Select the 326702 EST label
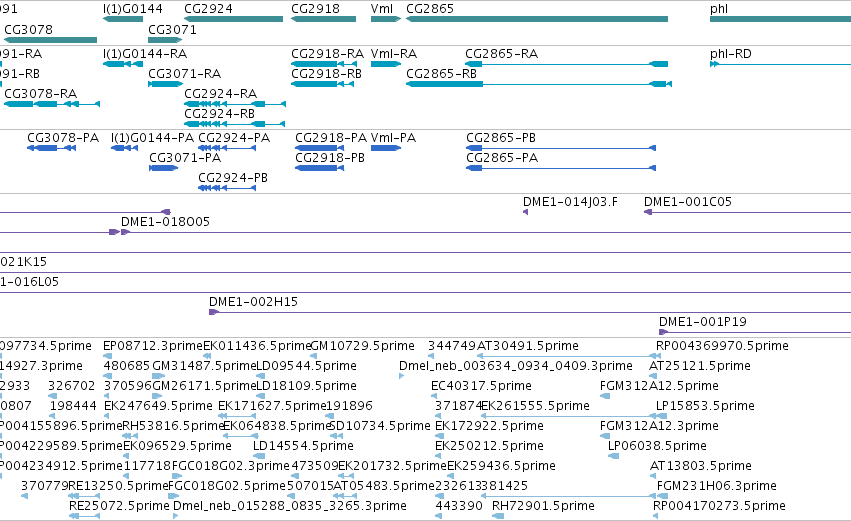851x521 pixels. 71,386
